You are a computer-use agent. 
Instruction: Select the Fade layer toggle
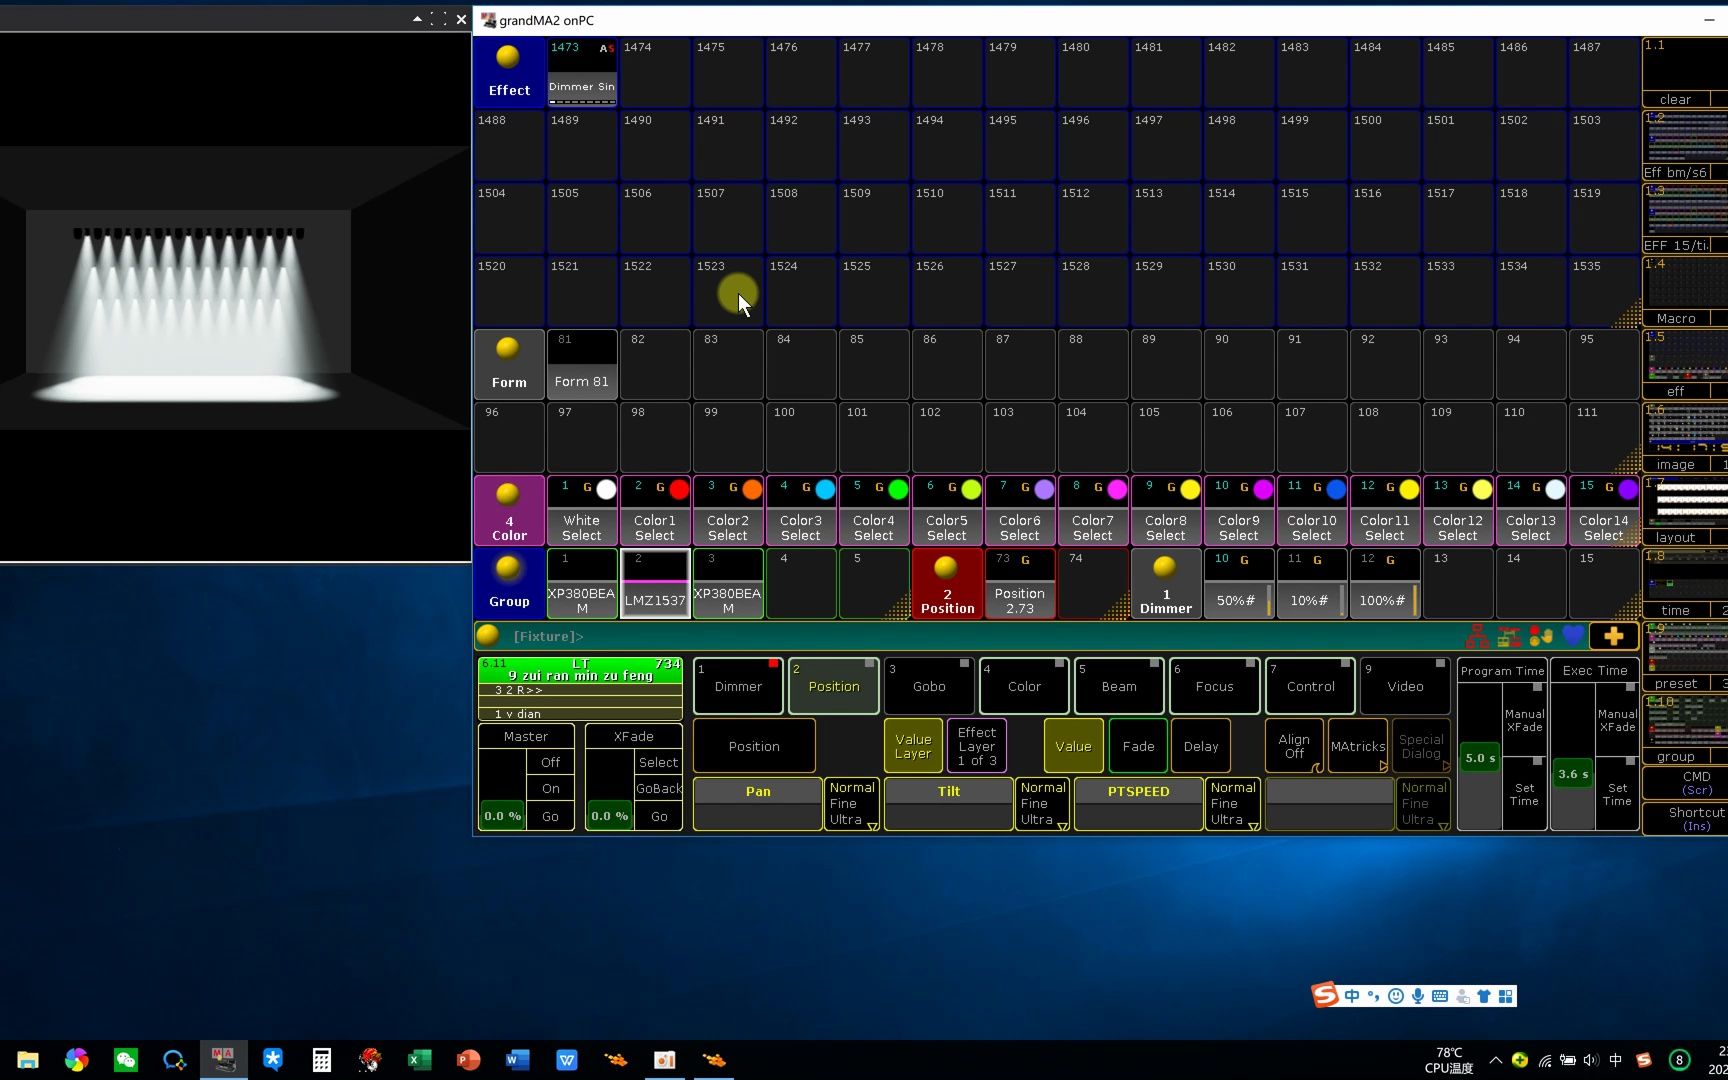(1138, 746)
